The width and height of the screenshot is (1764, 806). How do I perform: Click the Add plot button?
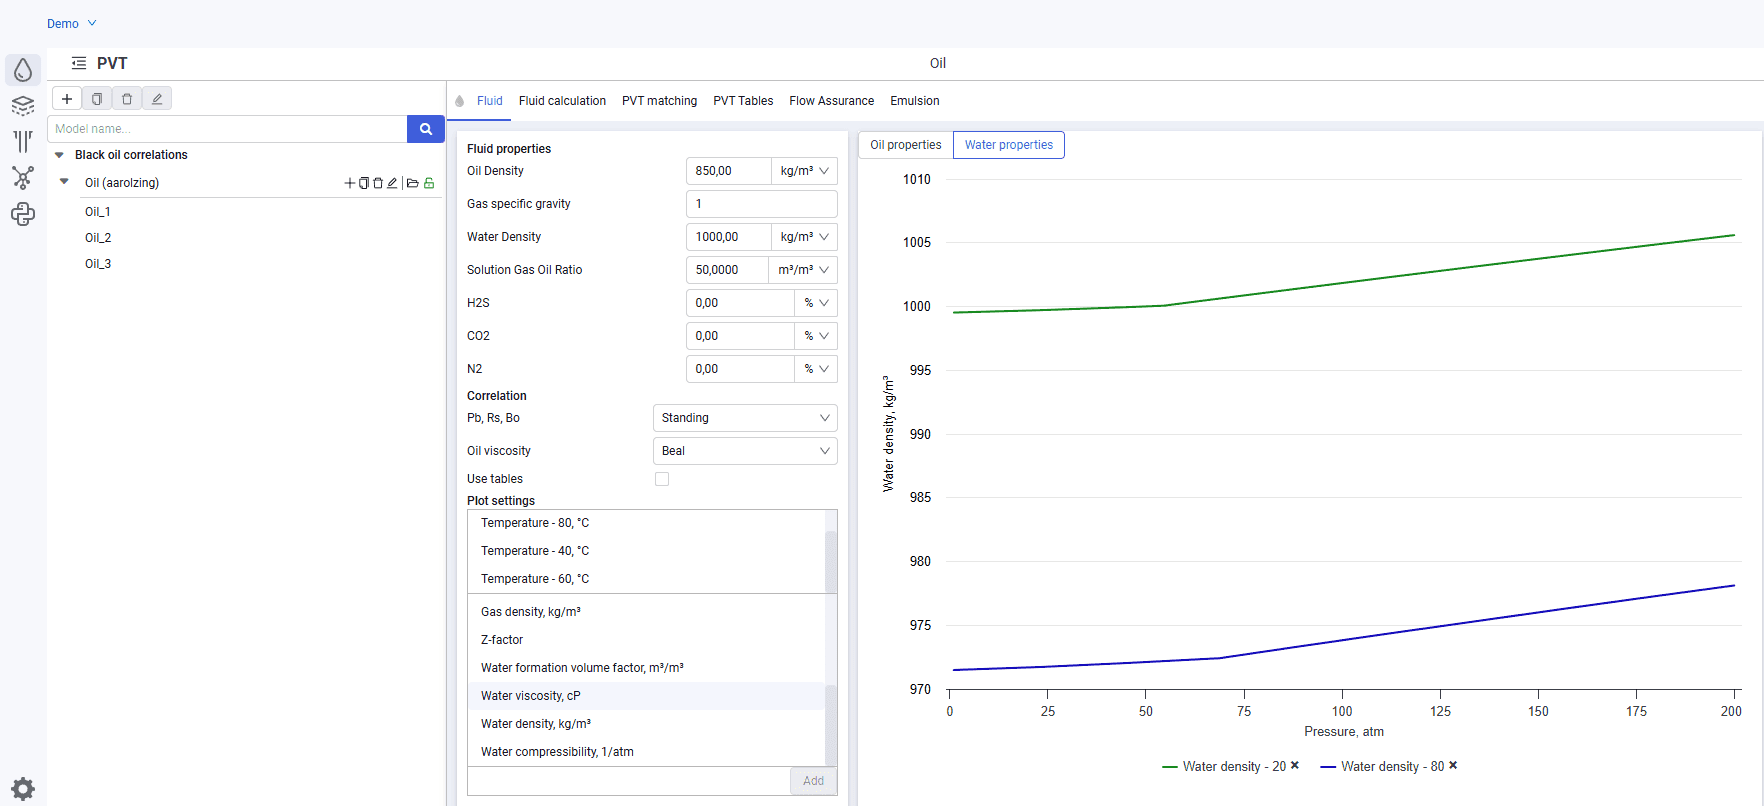click(x=813, y=781)
